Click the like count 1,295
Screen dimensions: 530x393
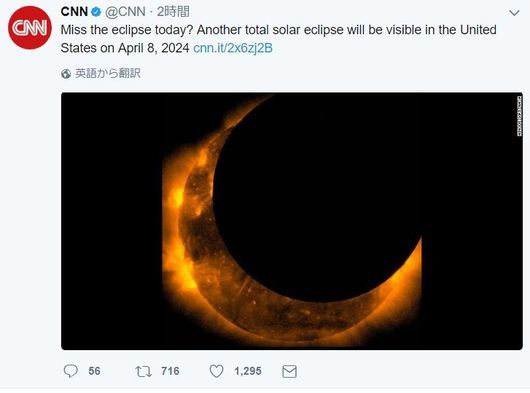click(248, 371)
